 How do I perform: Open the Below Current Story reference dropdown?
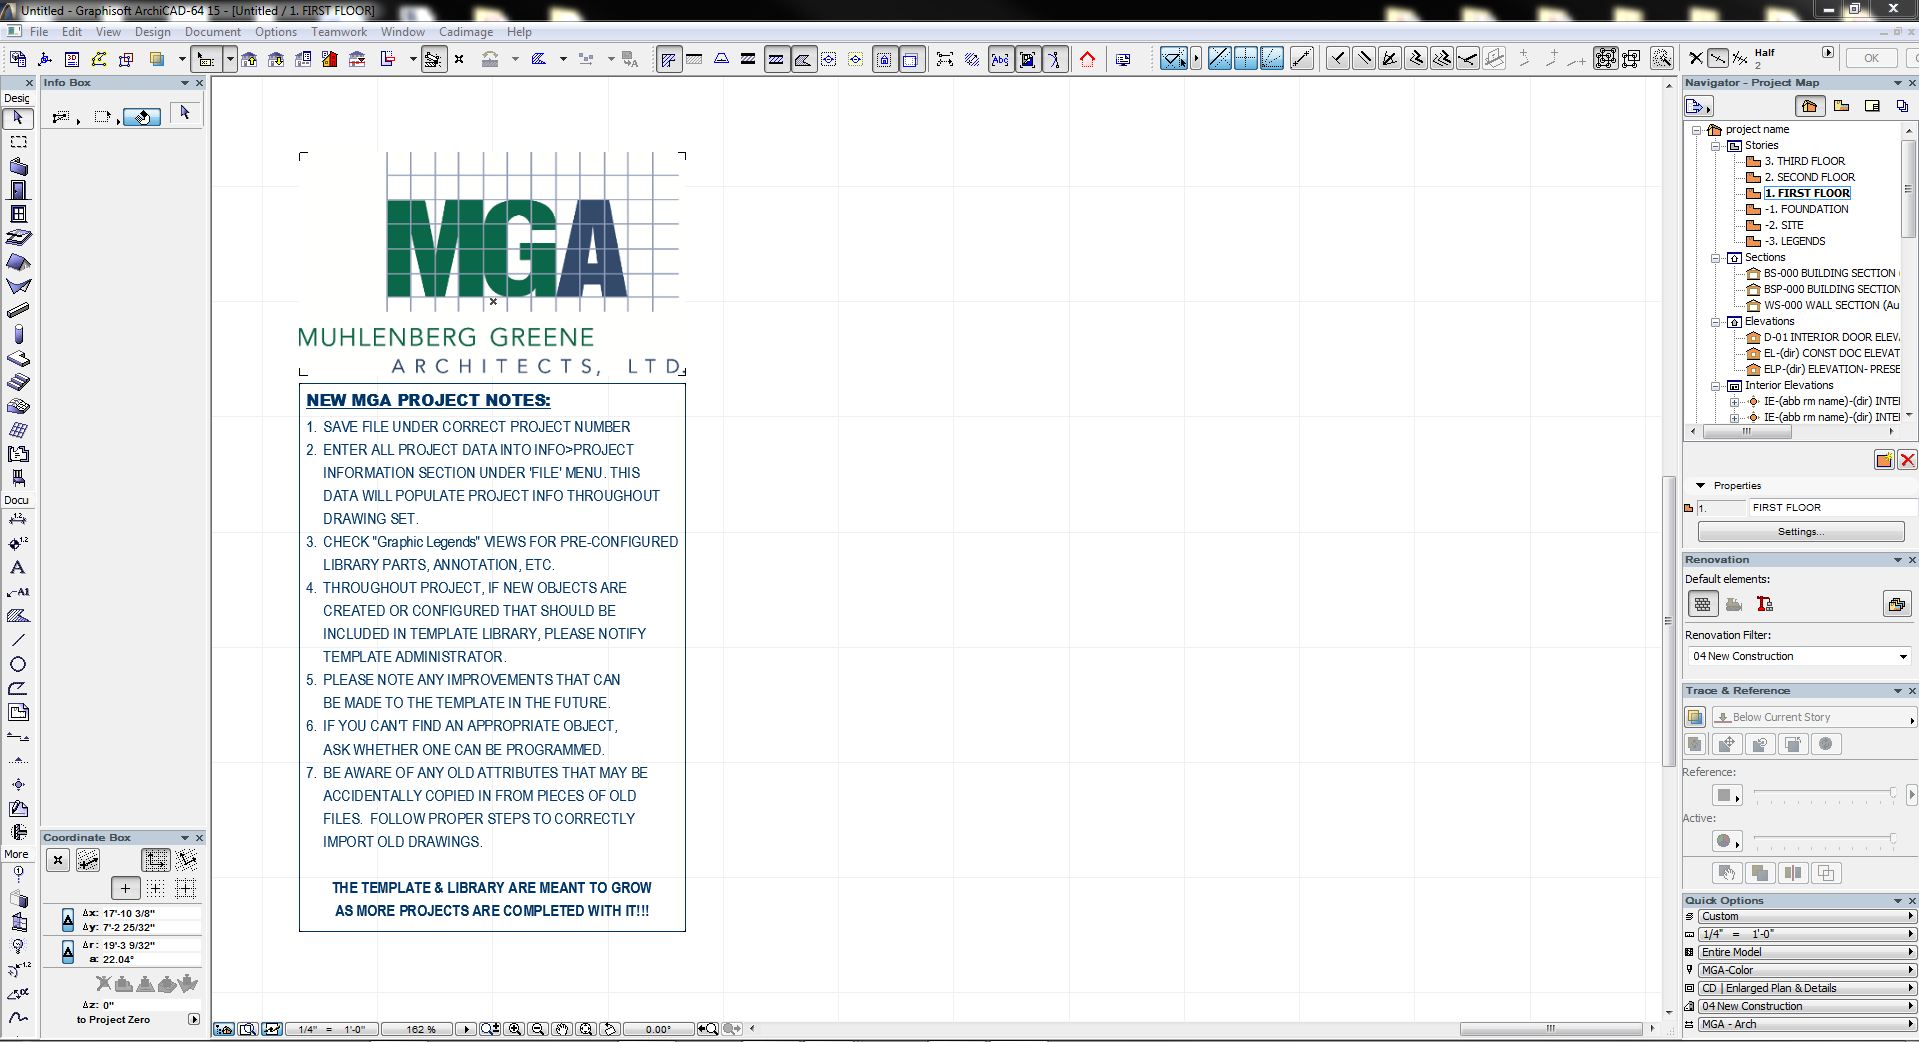pos(1813,717)
